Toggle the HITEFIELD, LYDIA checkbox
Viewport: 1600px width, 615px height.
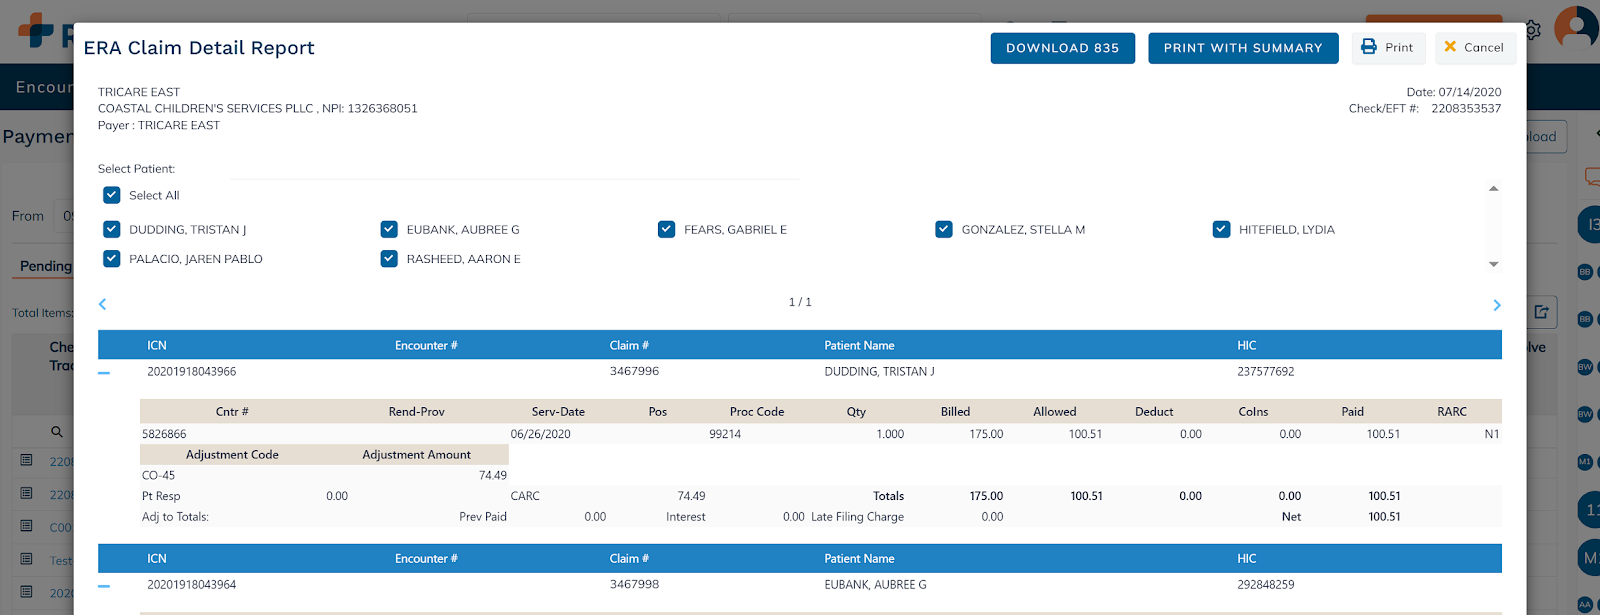click(x=1221, y=230)
